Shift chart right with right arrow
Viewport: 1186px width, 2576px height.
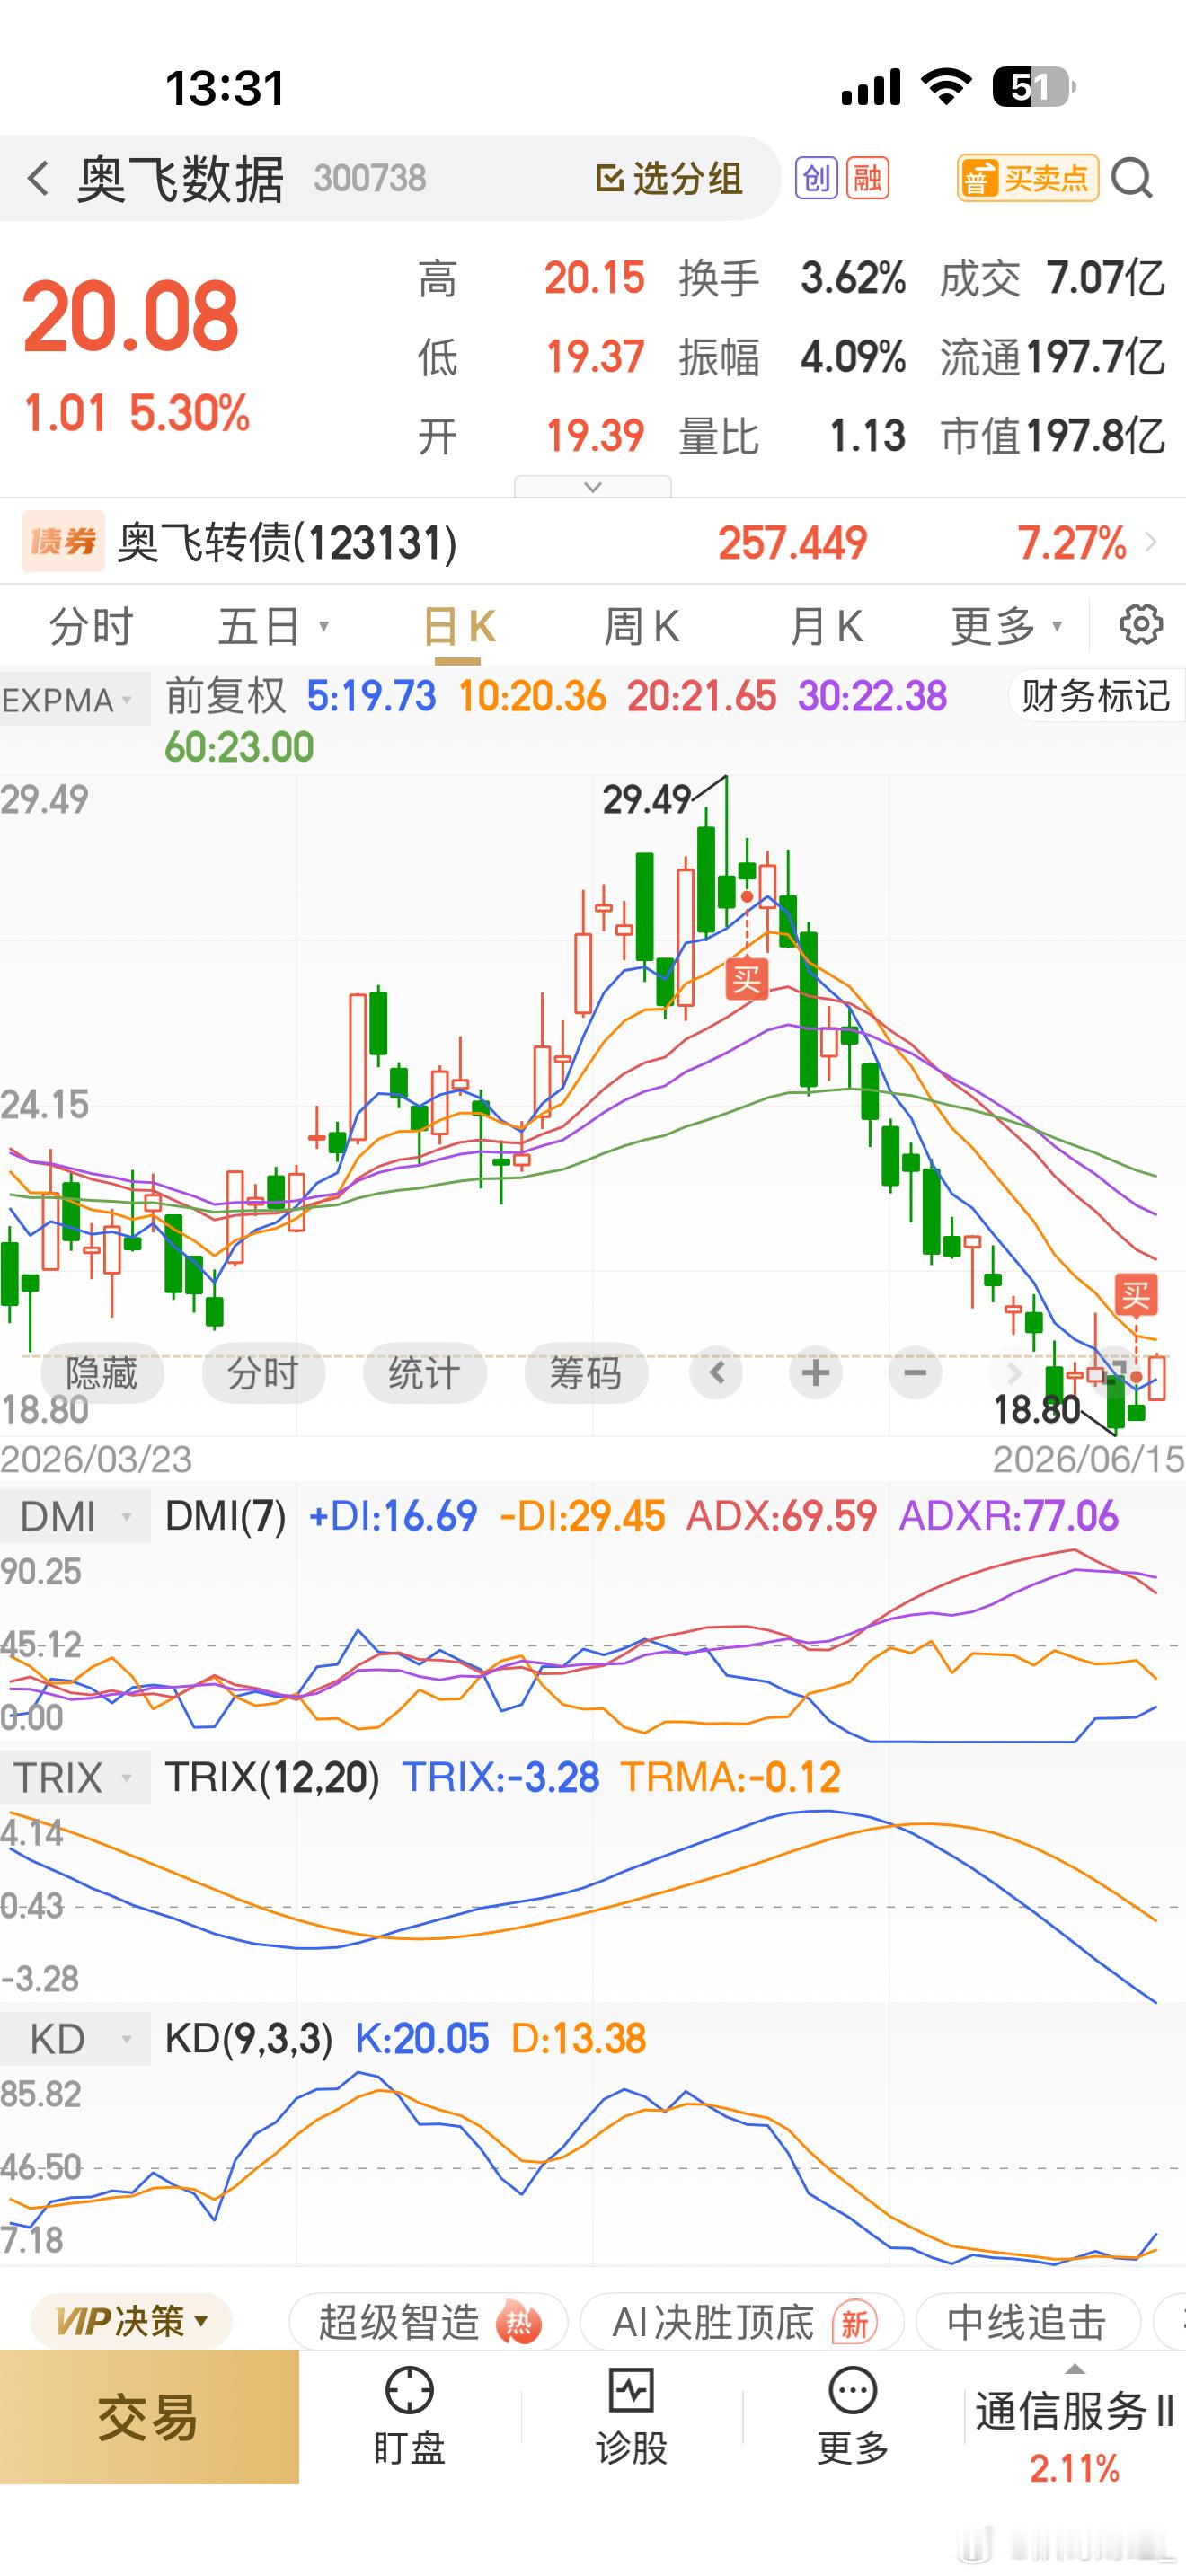[x=1013, y=1372]
